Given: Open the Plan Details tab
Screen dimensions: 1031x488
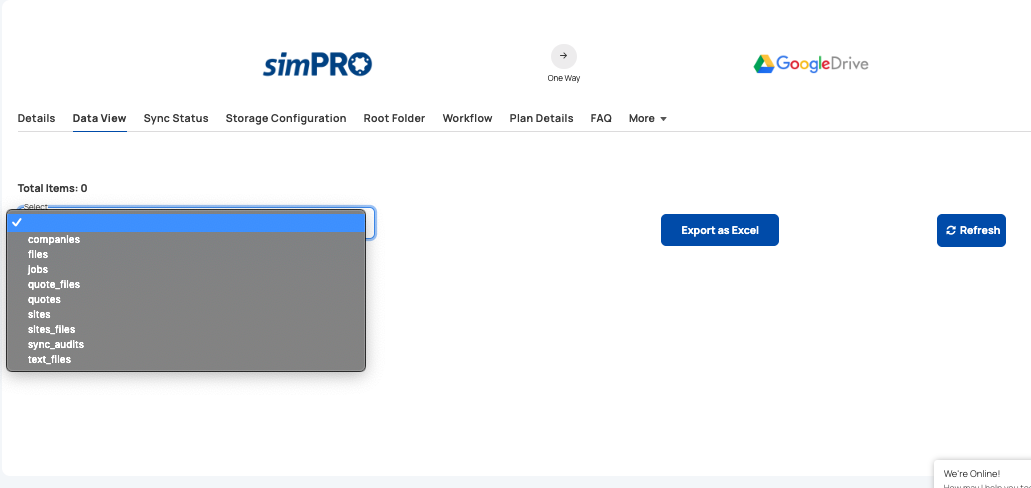Looking at the screenshot, I should point(541,118).
